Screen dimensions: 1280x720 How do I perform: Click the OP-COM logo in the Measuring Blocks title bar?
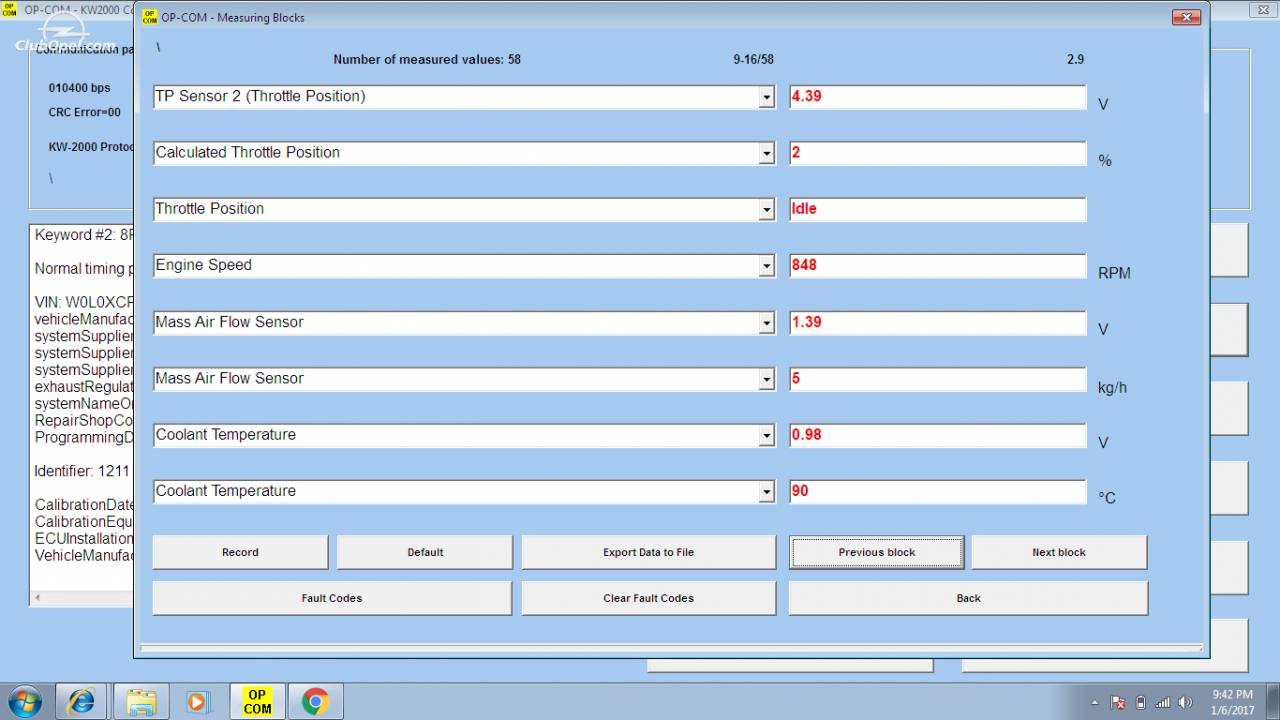(150, 17)
